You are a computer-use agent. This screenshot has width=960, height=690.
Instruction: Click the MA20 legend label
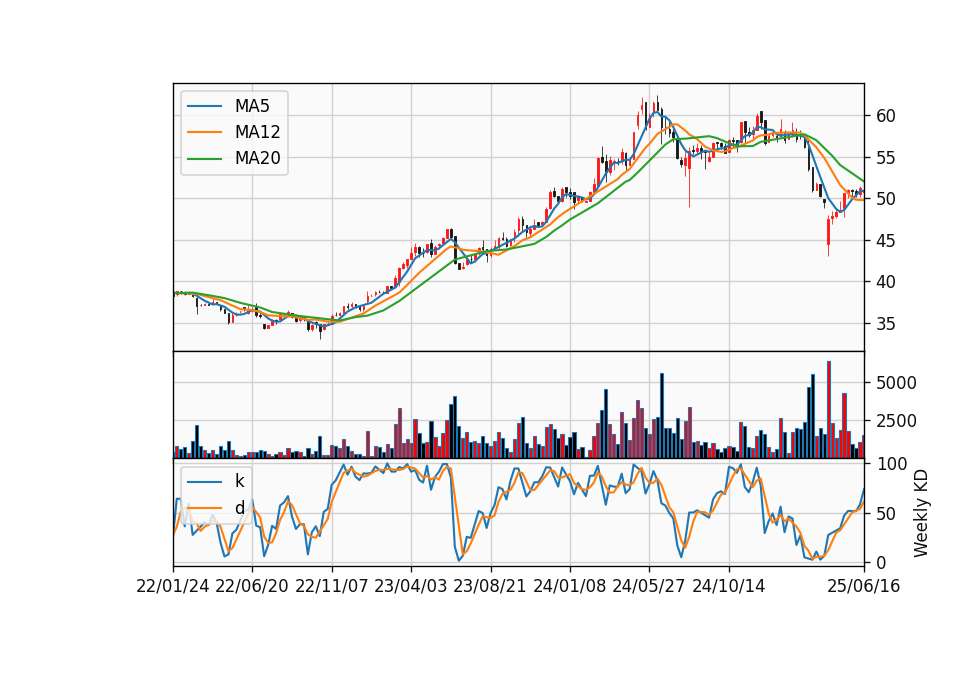257,158
